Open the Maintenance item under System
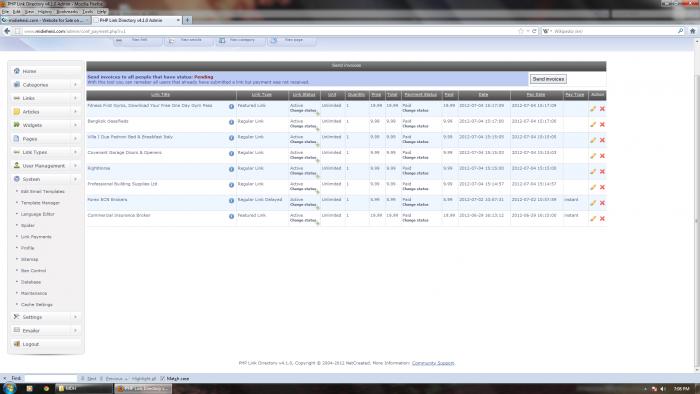700x394 pixels. 34,294
